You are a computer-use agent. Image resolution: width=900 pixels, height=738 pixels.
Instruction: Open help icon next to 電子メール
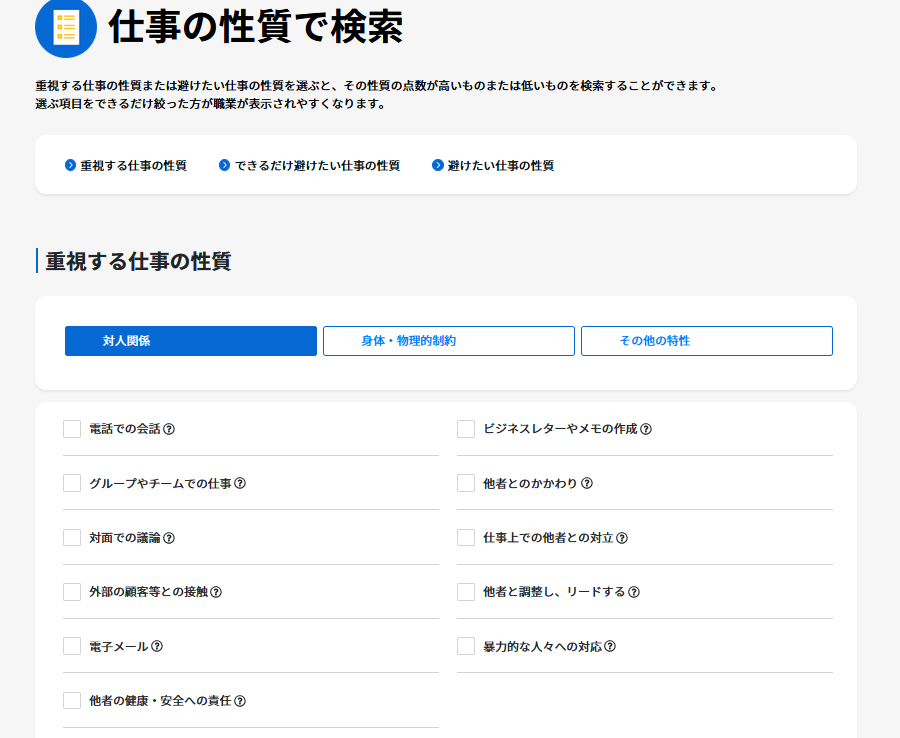coord(157,646)
